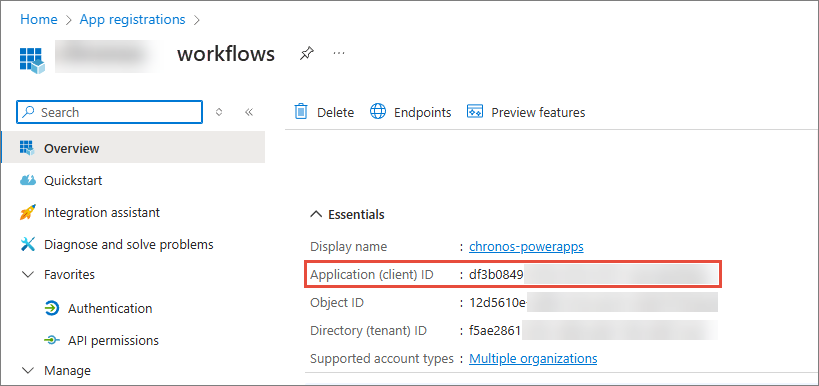Click the Directory (tenant) ID label

(x=369, y=331)
